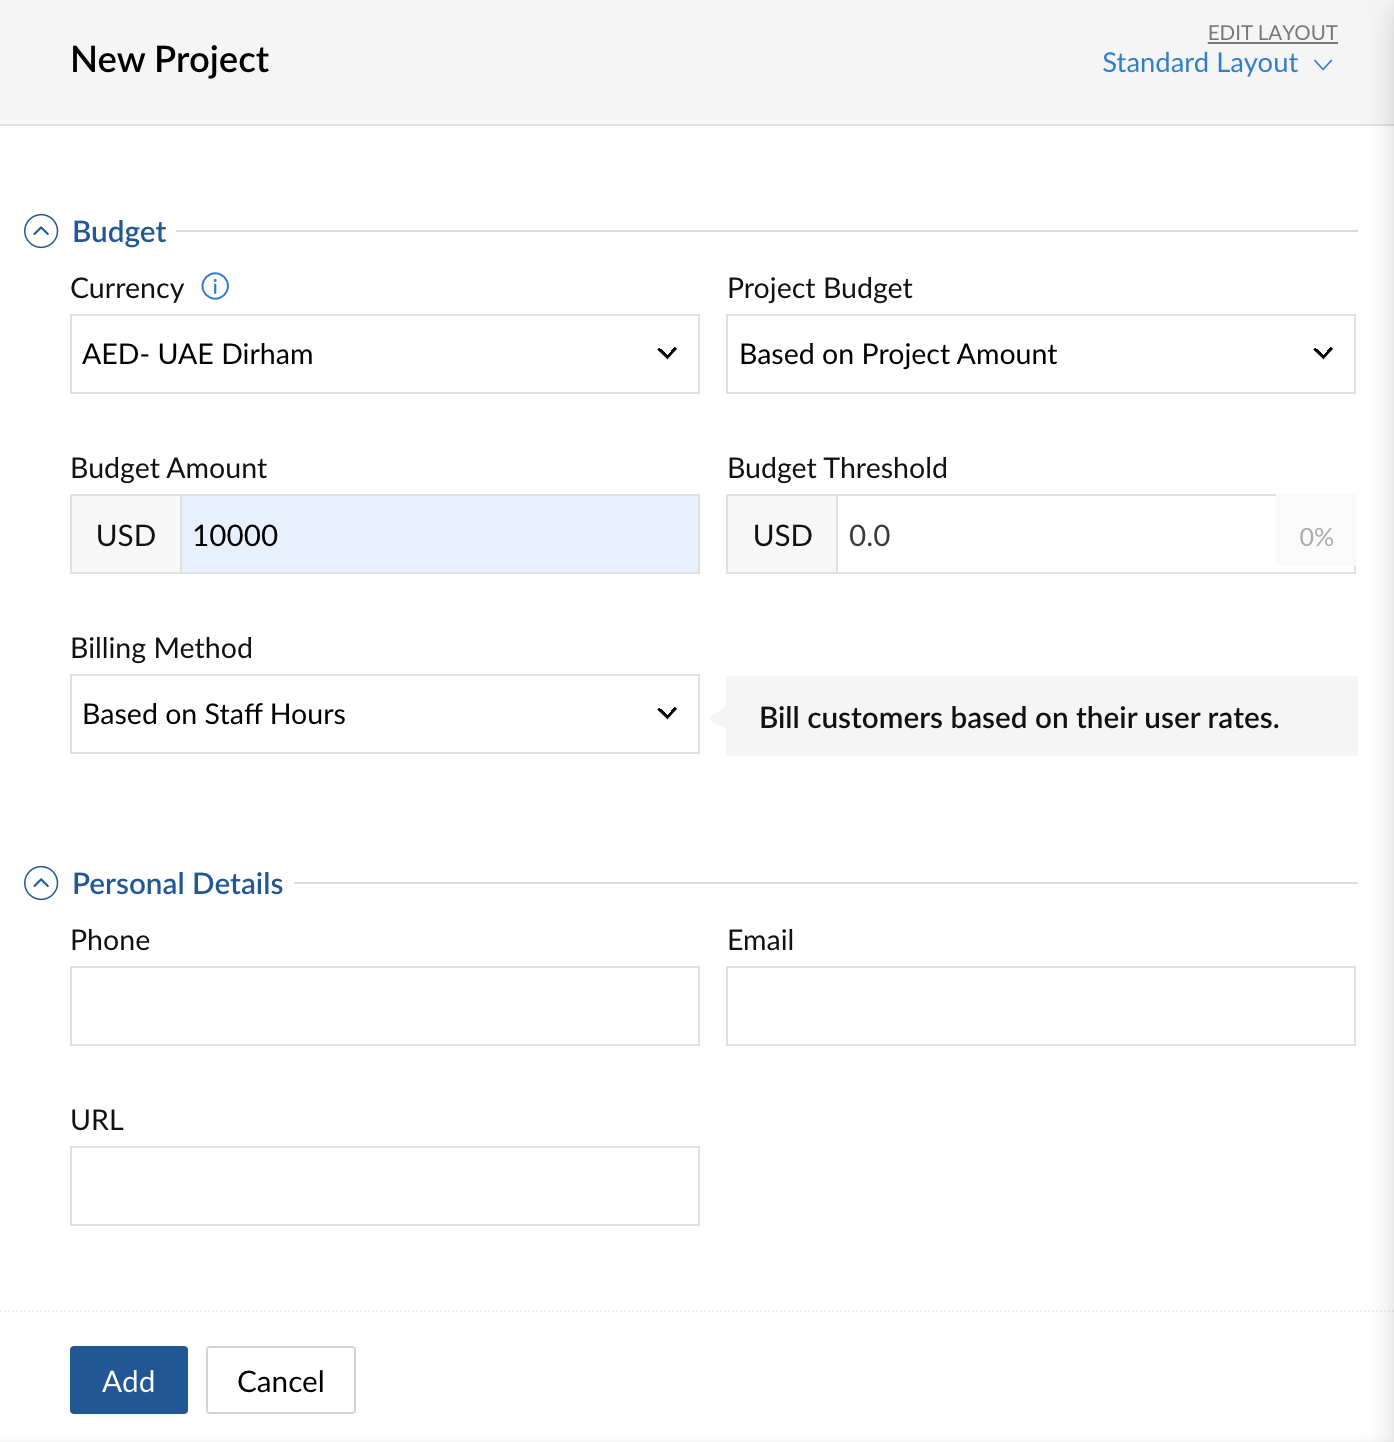Click the EDIT LAYOUT link
This screenshot has height=1442, width=1394.
1272,33
